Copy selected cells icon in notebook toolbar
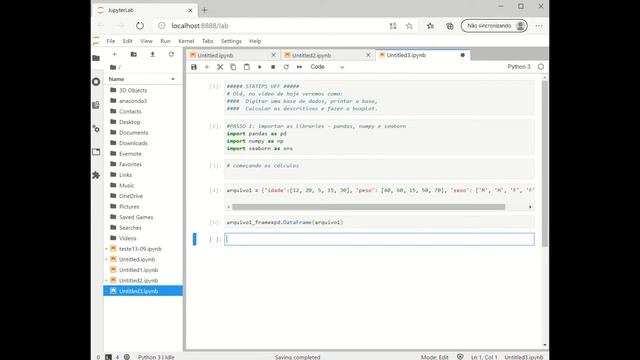The width and height of the screenshot is (640, 360). [233, 67]
